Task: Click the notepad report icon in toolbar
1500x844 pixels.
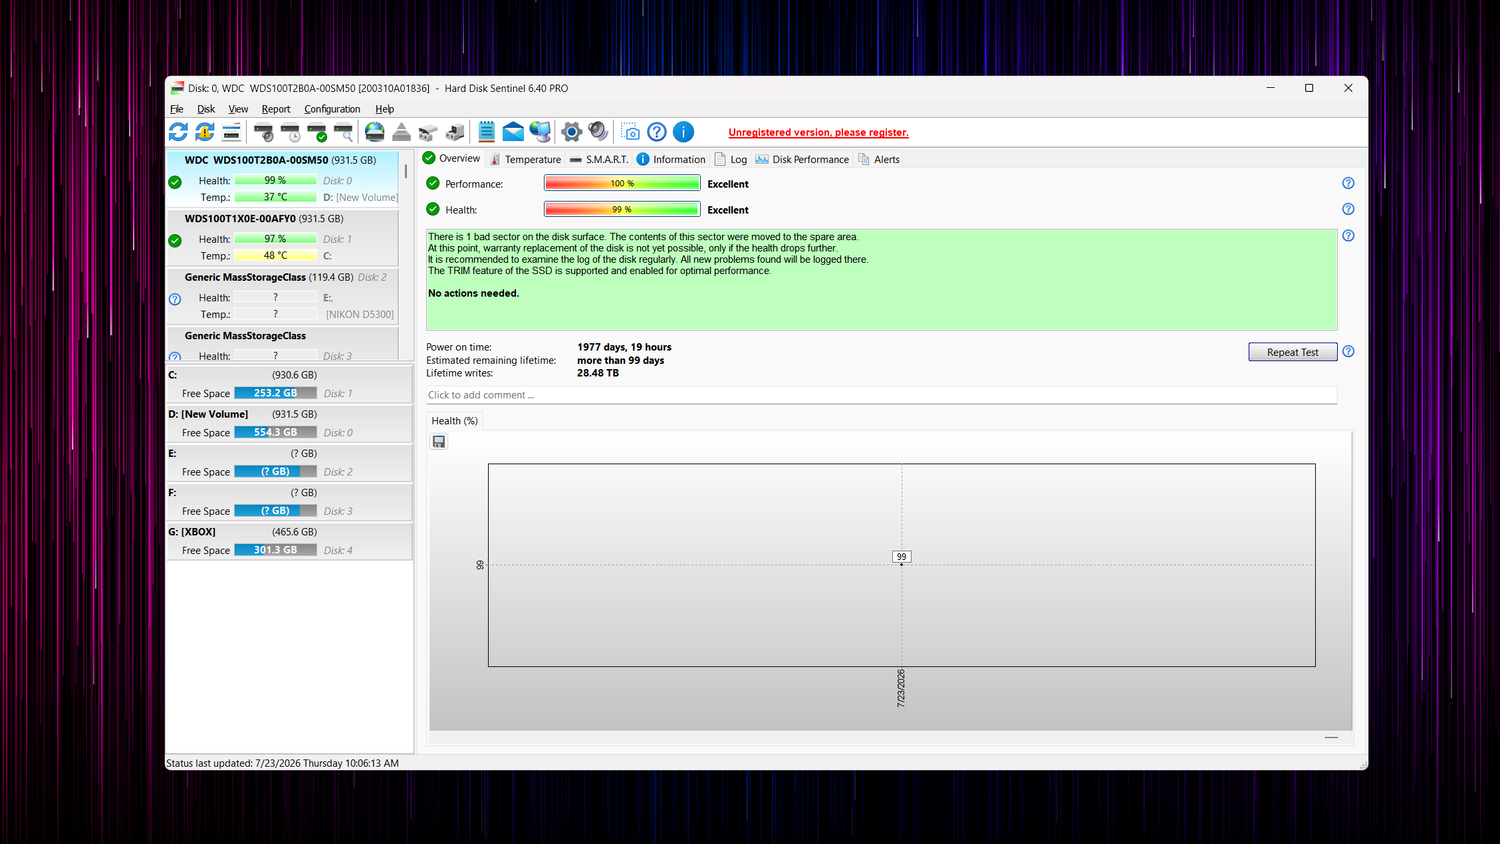Action: click(487, 132)
